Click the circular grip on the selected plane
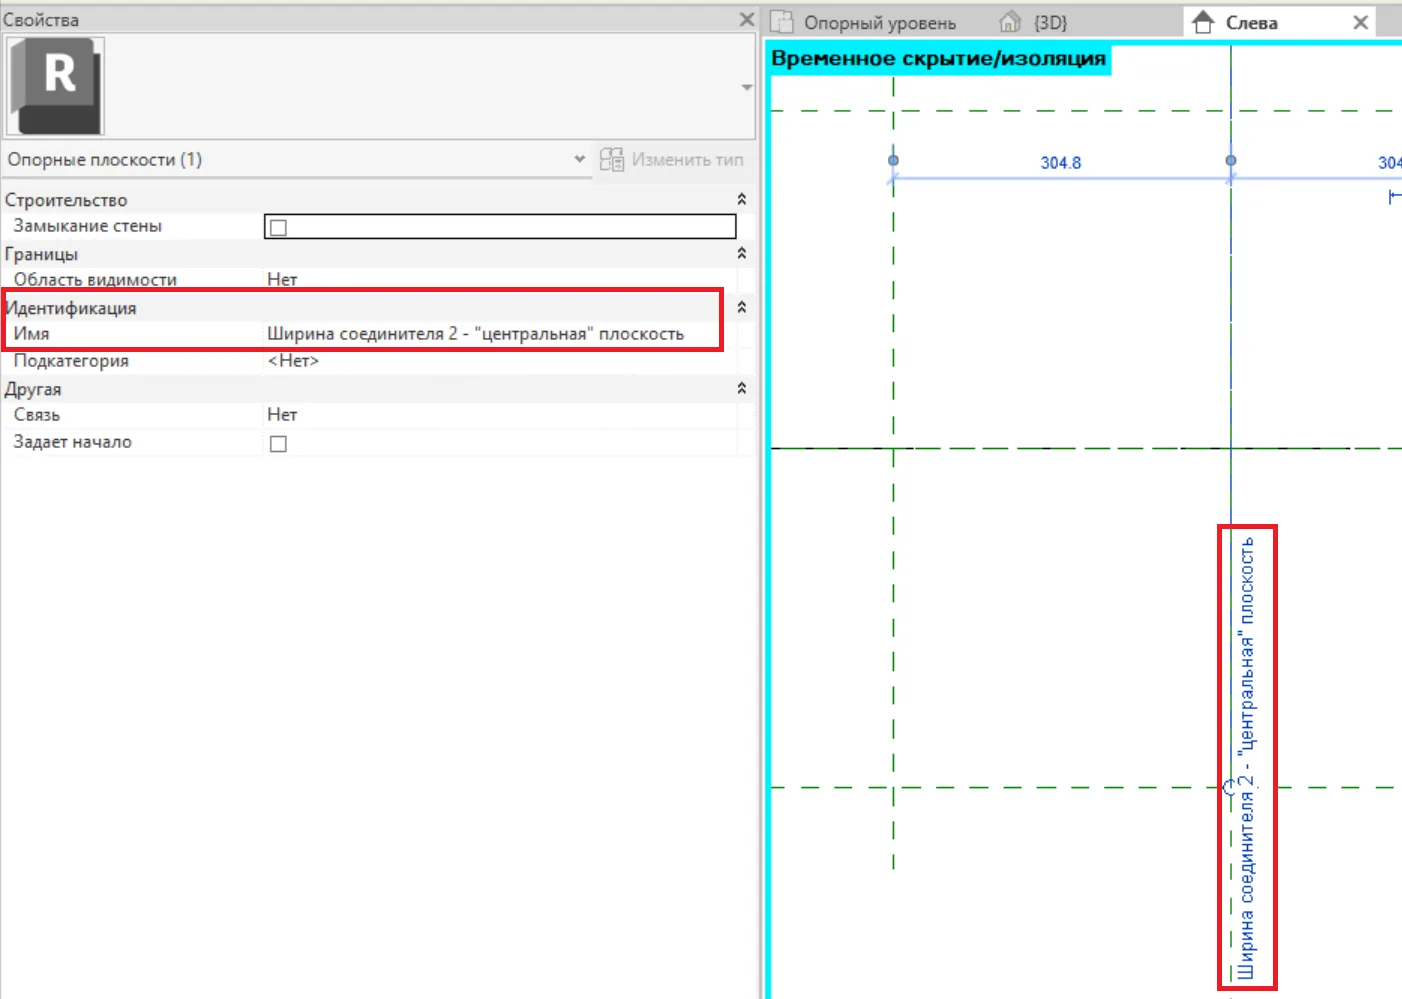This screenshot has height=999, width=1402. (1229, 787)
